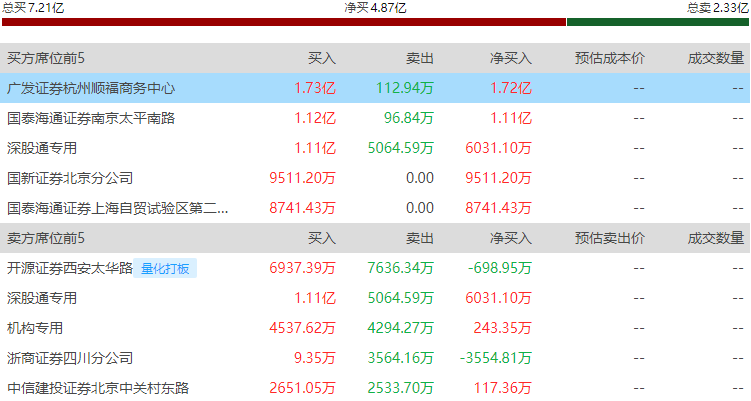Click buy value 1.73亿 for 广发证券
Viewport: 751px width, 401px height.
pos(315,88)
